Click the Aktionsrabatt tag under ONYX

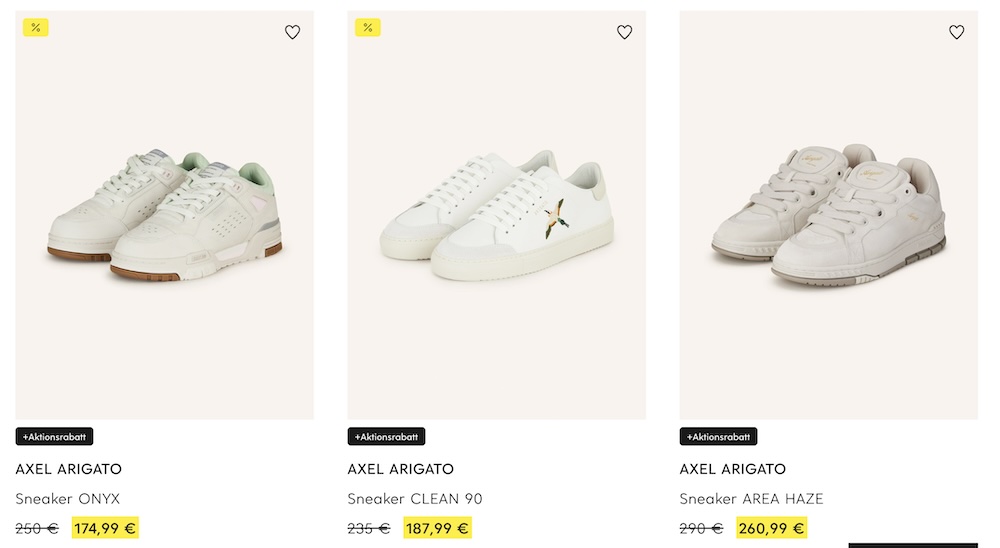(54, 437)
